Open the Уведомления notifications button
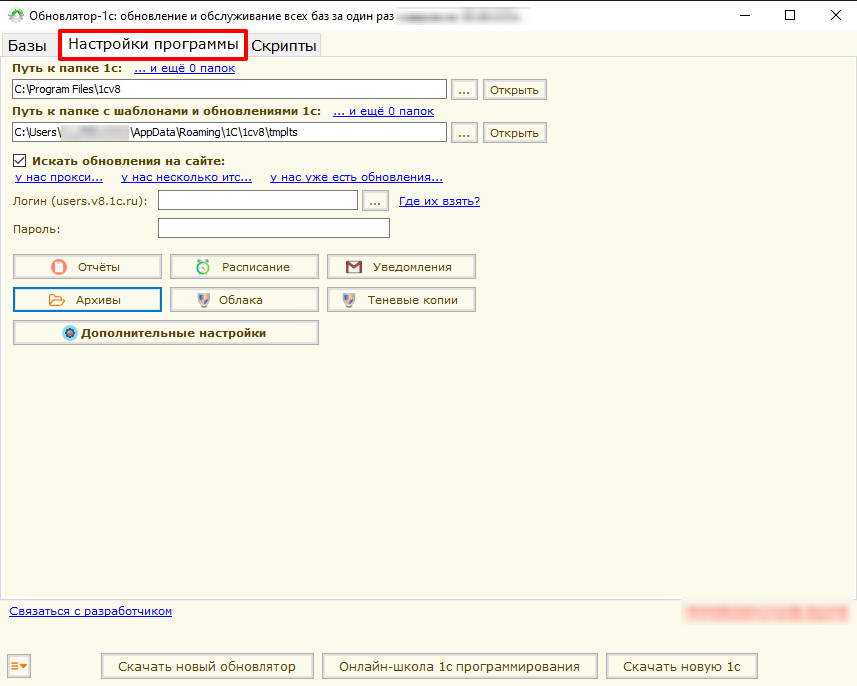 (x=401, y=267)
